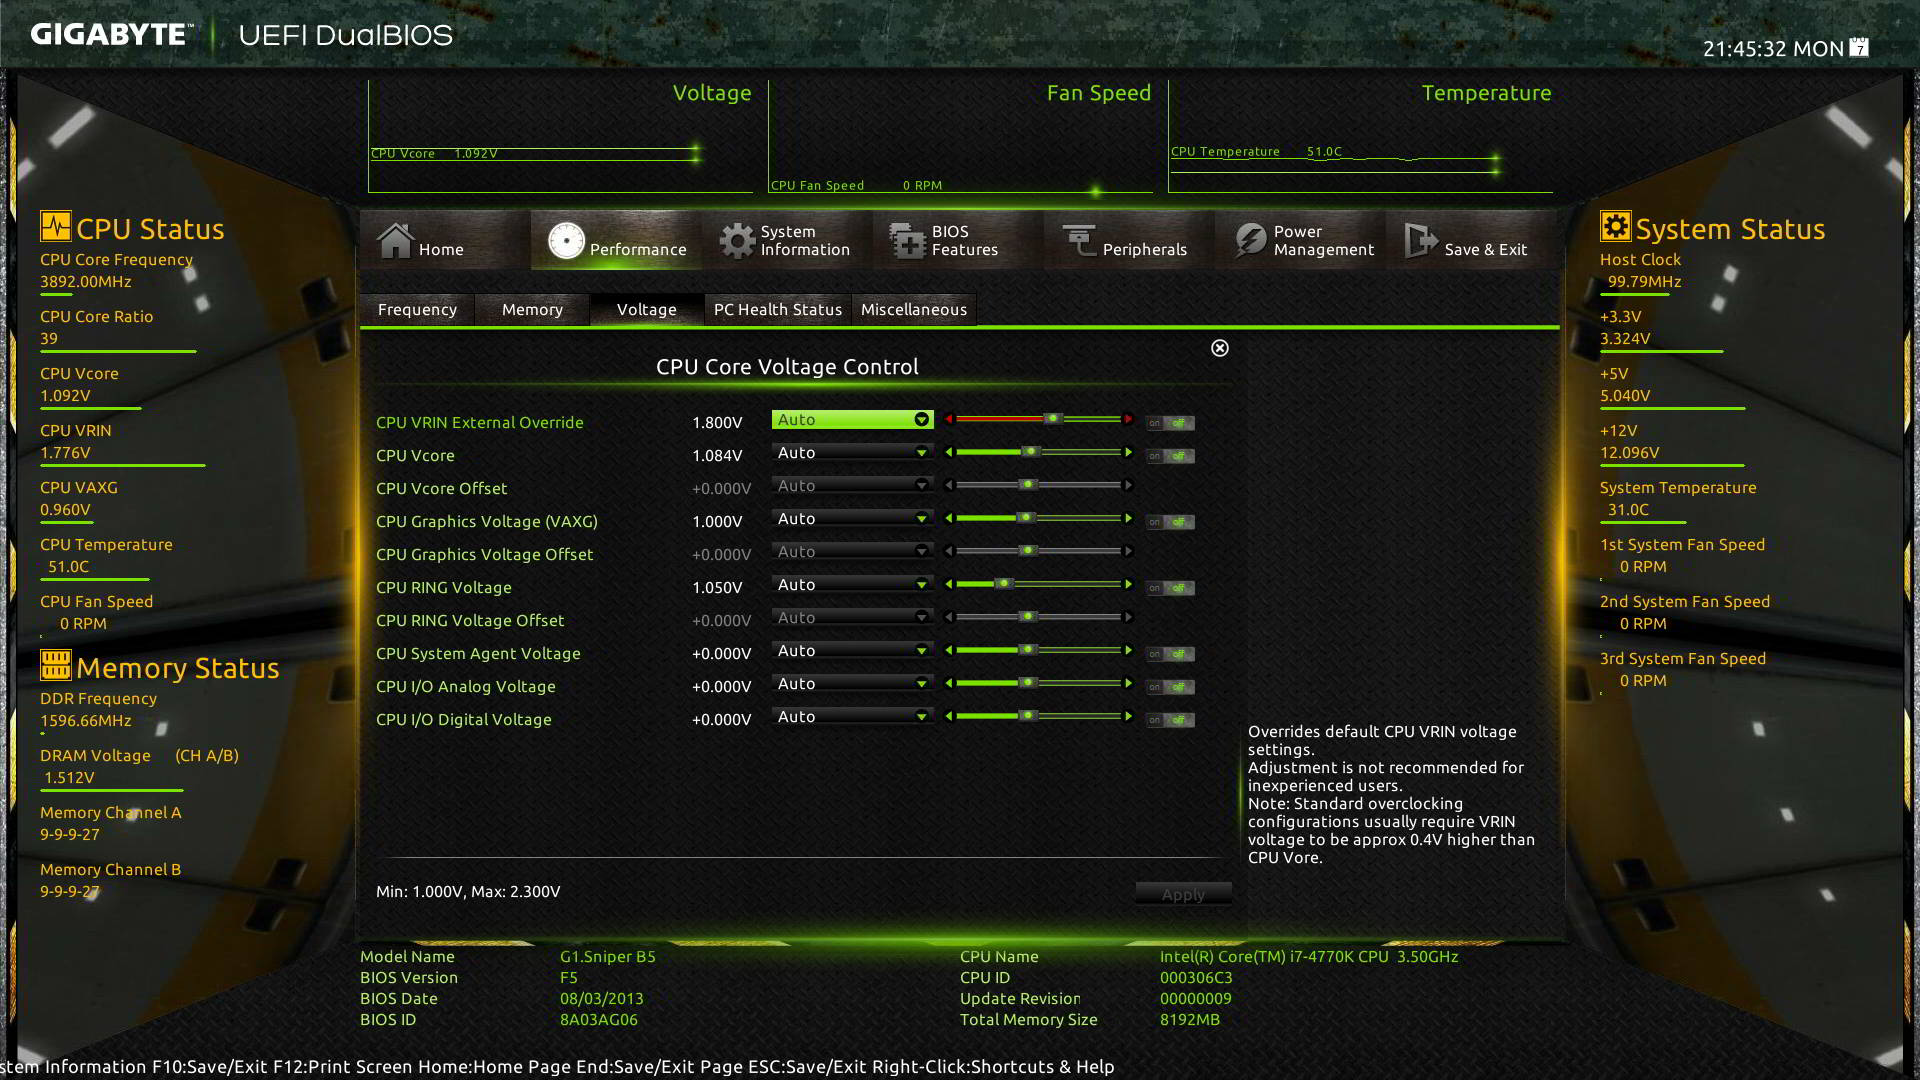This screenshot has width=1920, height=1080.
Task: Toggle on/off switch for CPU I/O Digital Voltage
Action: click(x=1170, y=720)
